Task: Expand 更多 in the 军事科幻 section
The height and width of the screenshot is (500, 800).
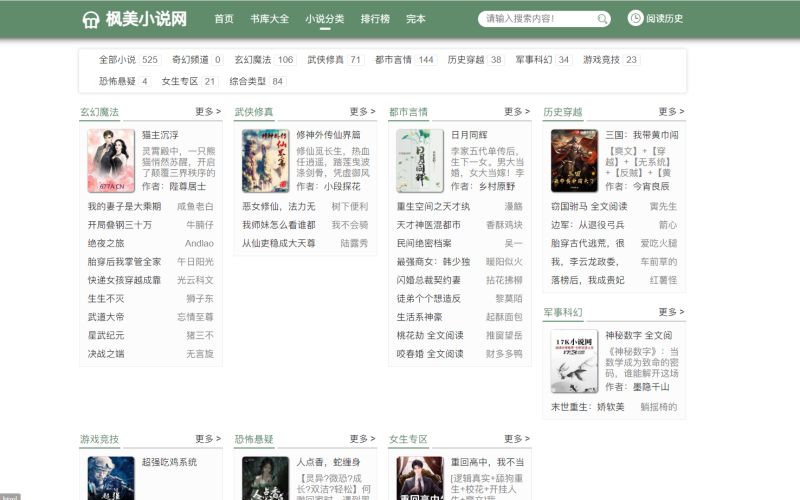Action: (671, 311)
